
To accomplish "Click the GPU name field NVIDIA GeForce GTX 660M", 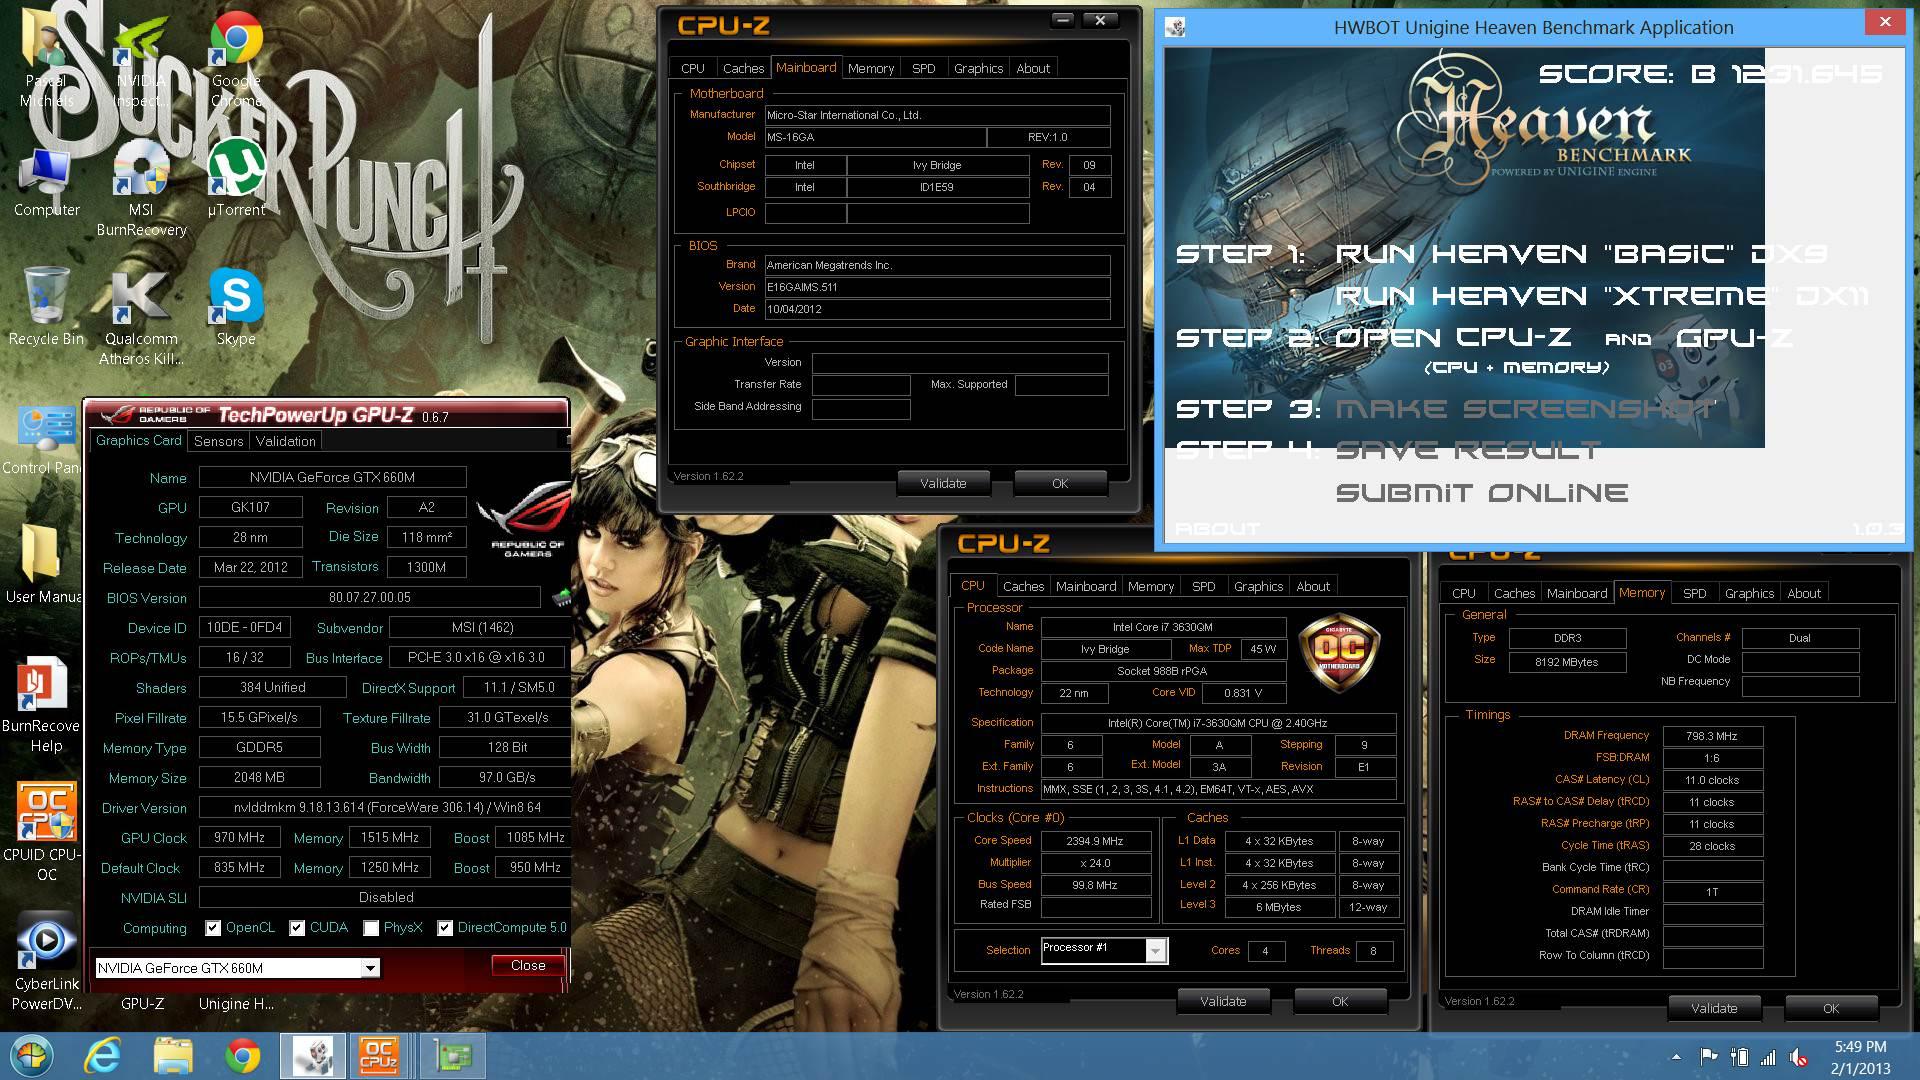I will (332, 477).
